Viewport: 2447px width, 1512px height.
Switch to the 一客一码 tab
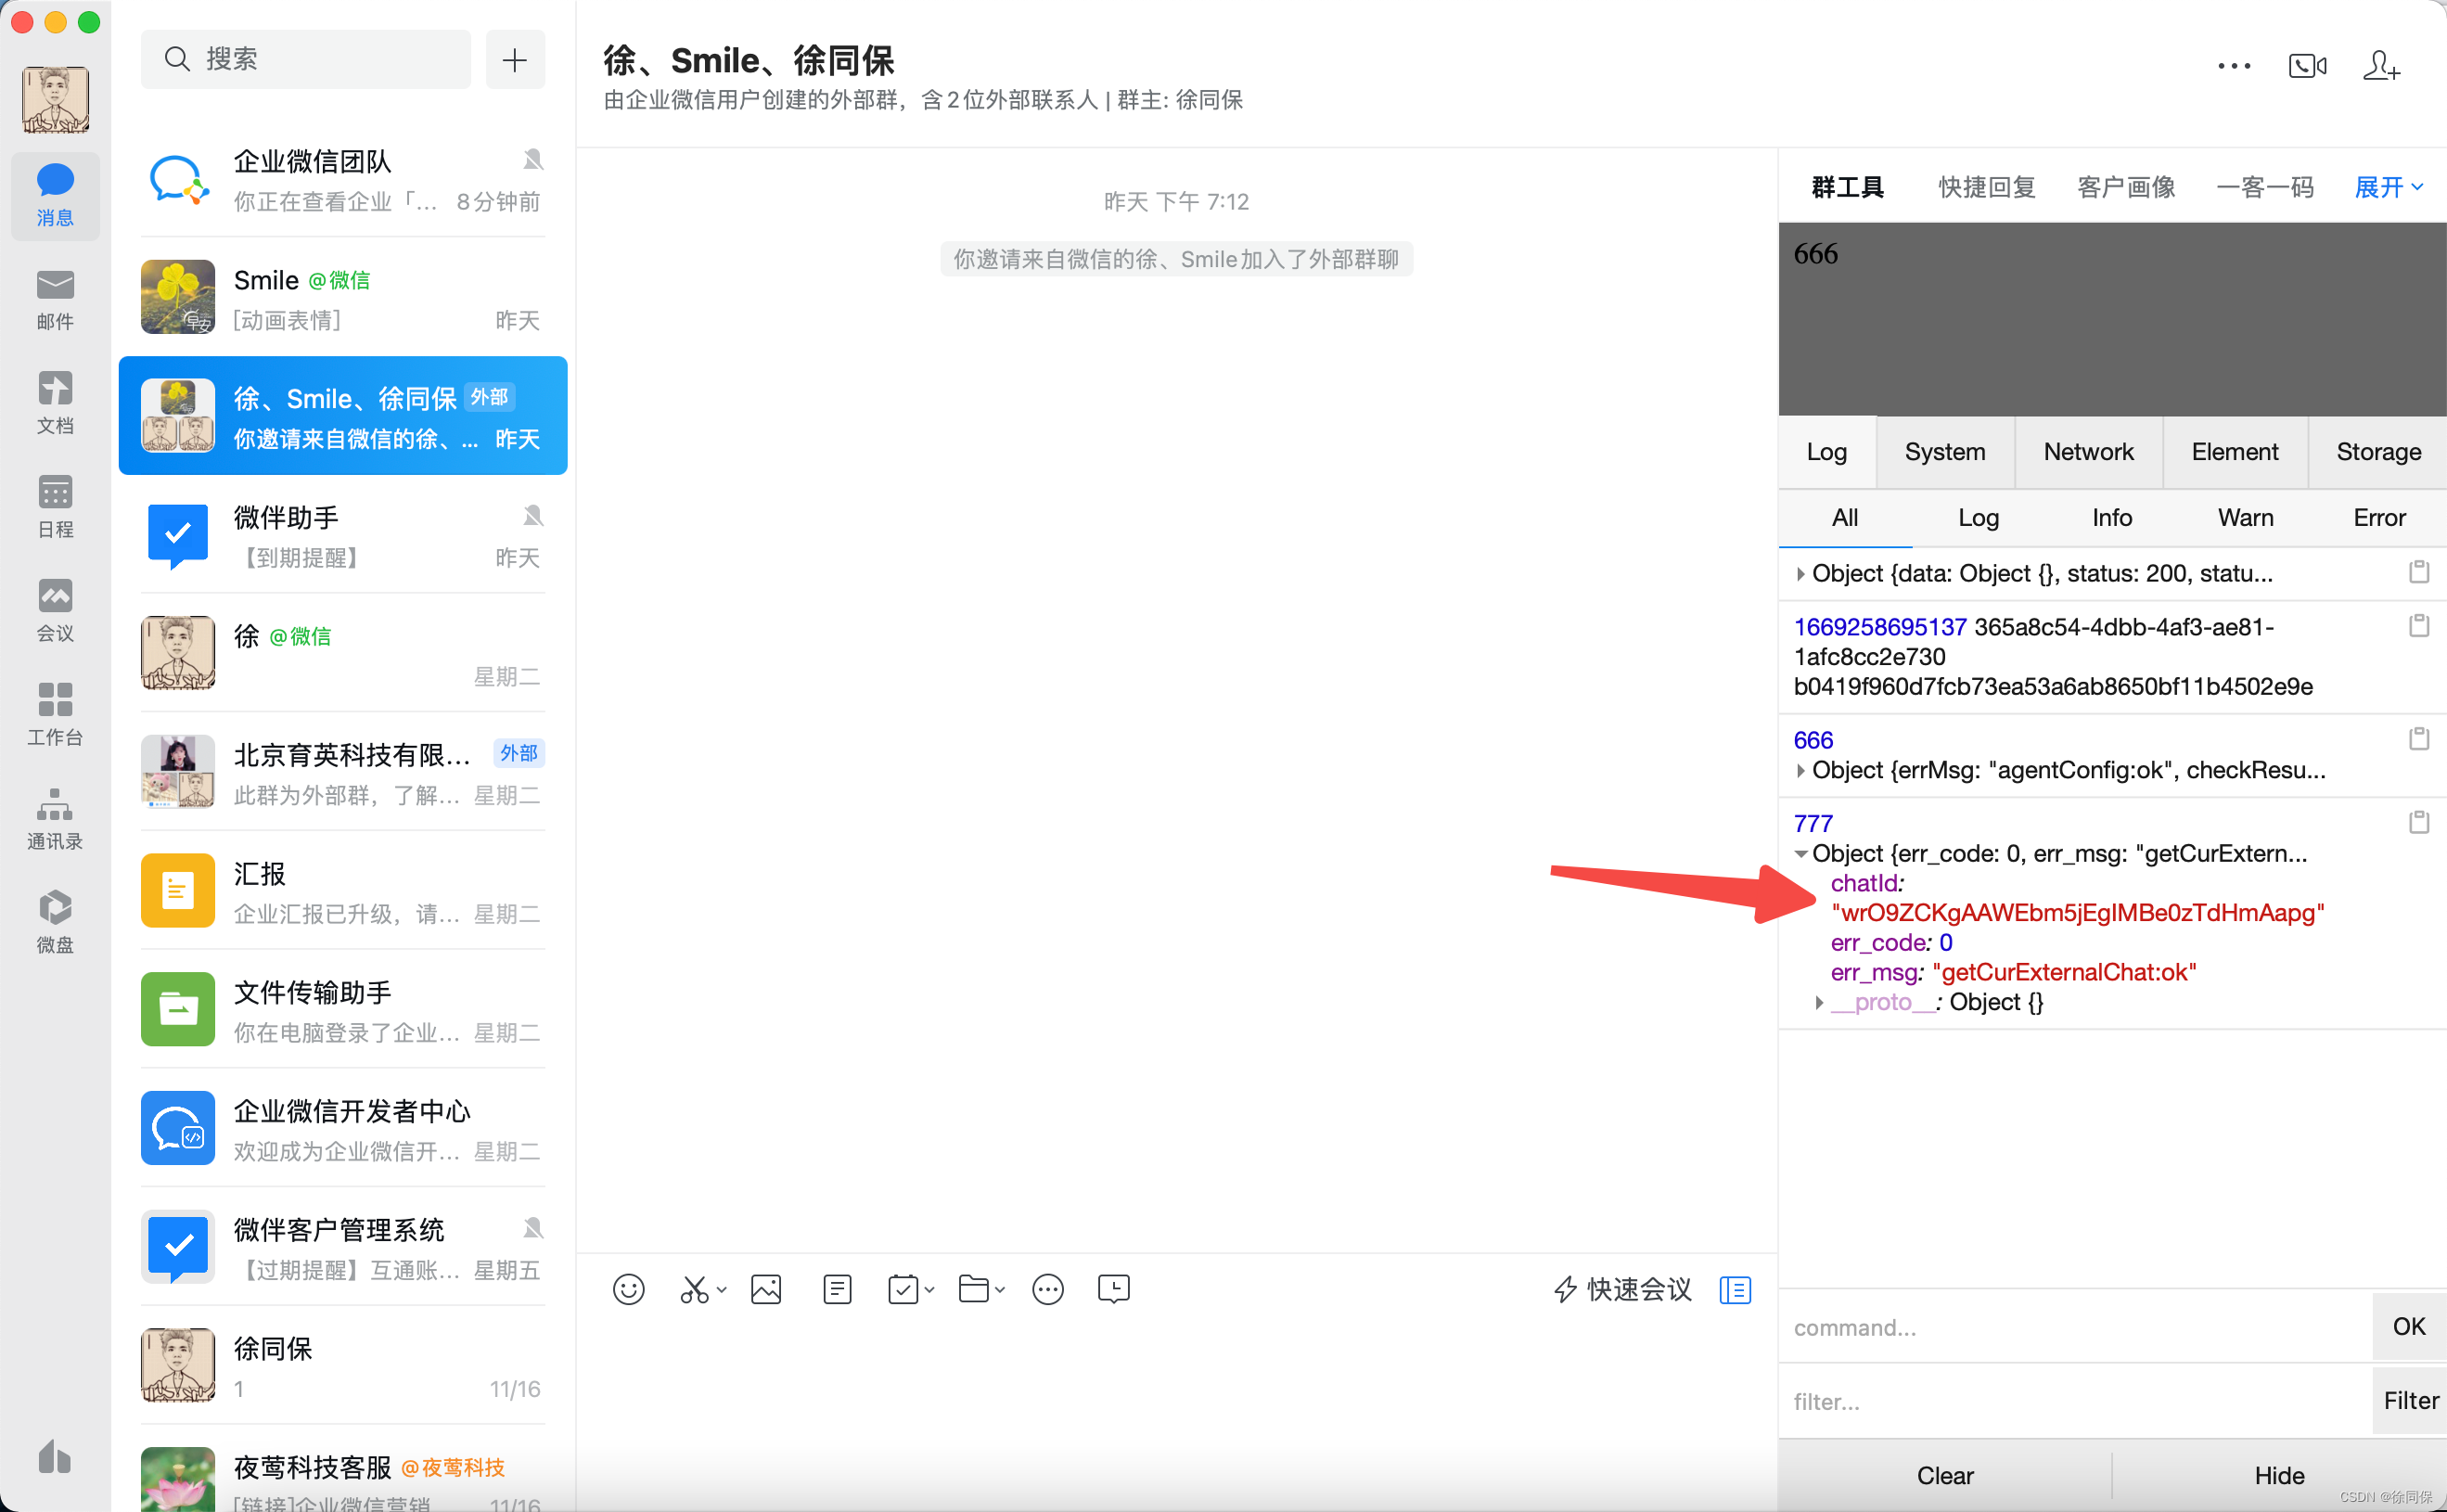[2265, 187]
